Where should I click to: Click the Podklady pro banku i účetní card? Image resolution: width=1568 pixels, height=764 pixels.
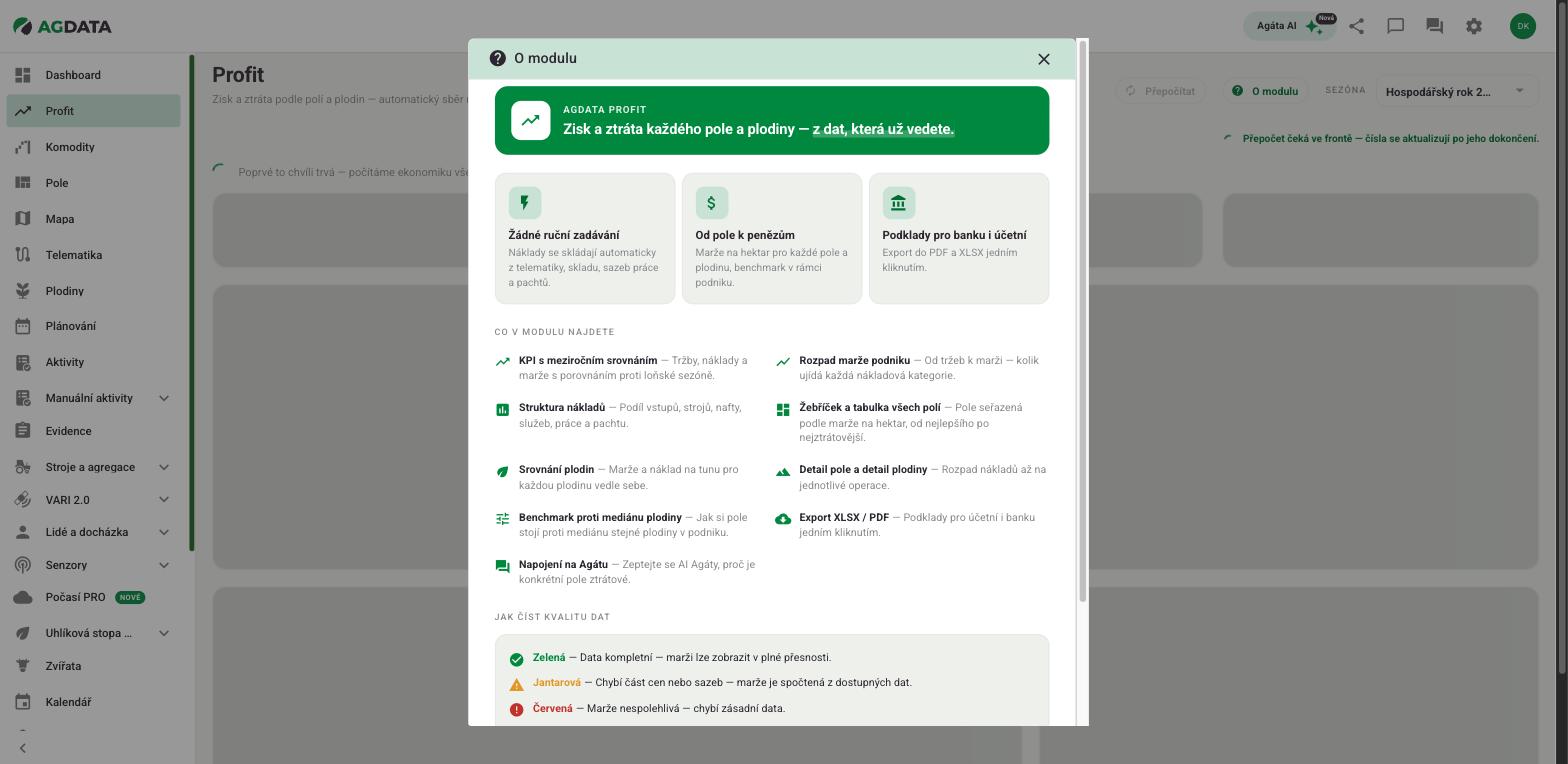point(959,238)
